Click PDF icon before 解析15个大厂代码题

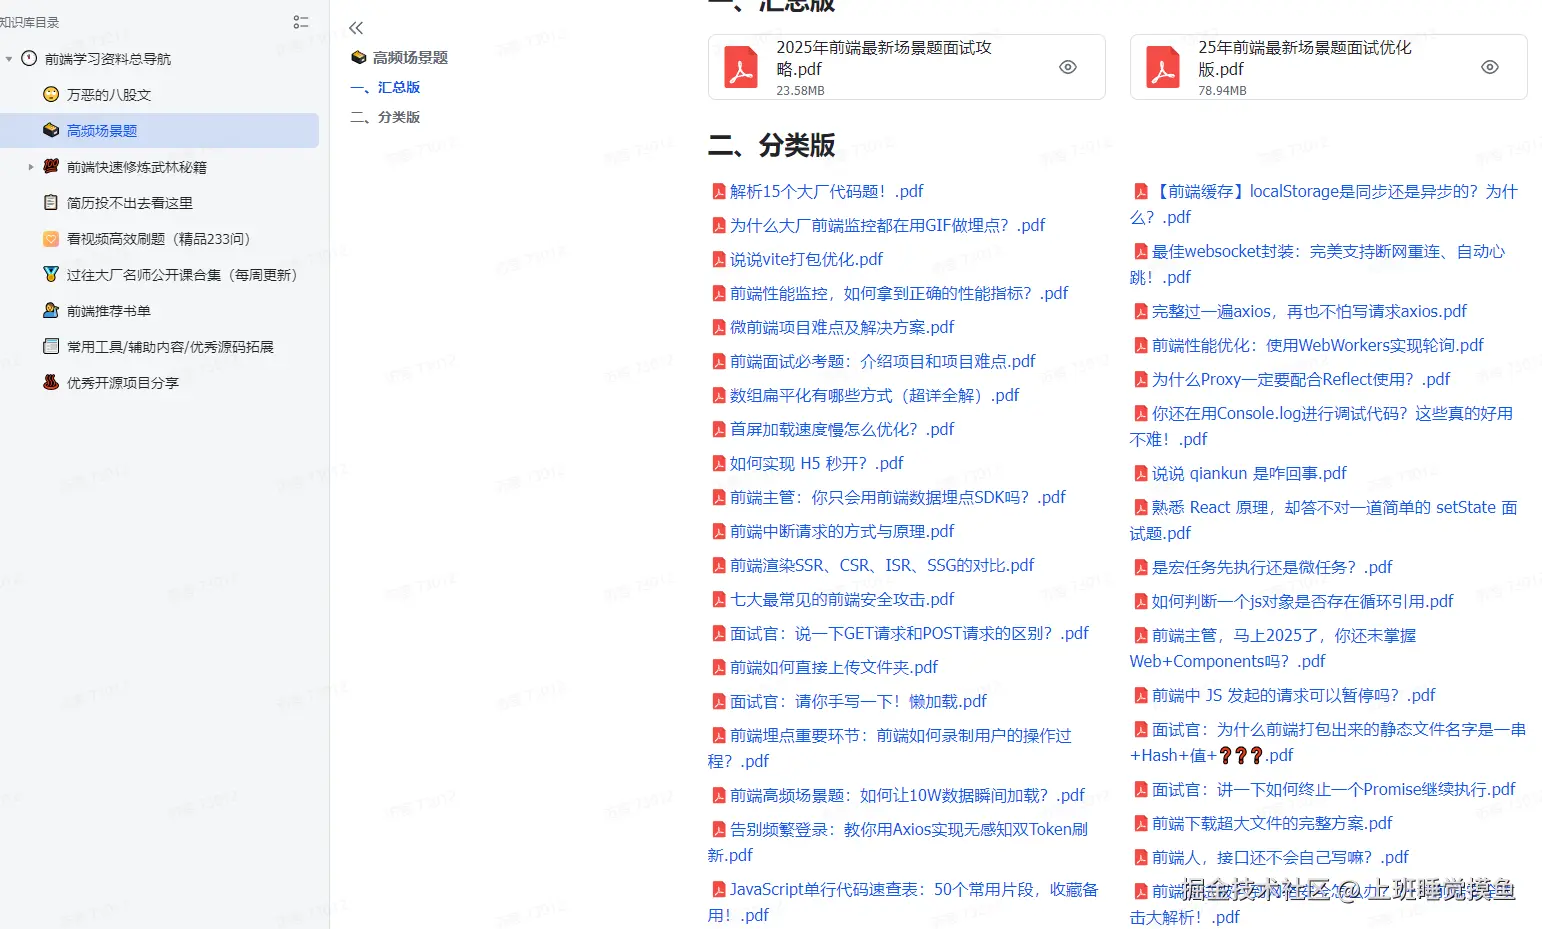[x=718, y=191]
